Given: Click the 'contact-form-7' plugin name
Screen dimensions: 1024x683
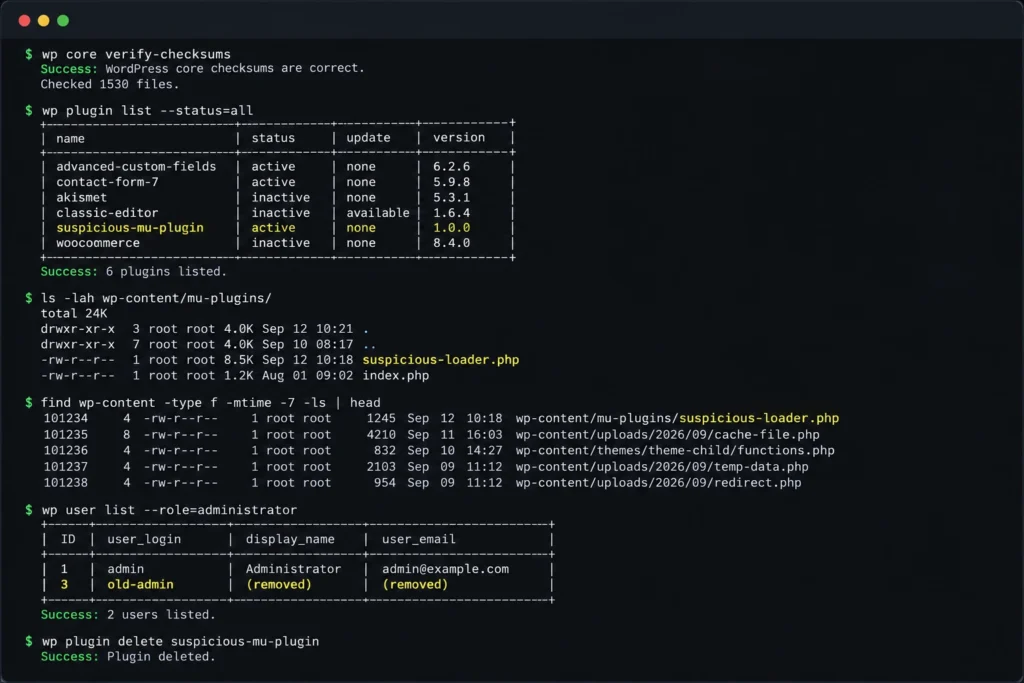Looking at the screenshot, I should (x=107, y=182).
